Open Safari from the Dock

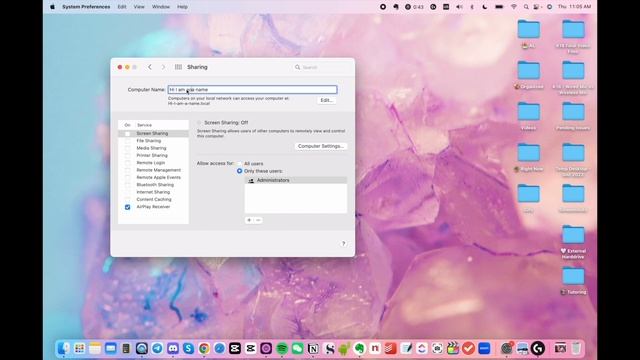click(219, 348)
